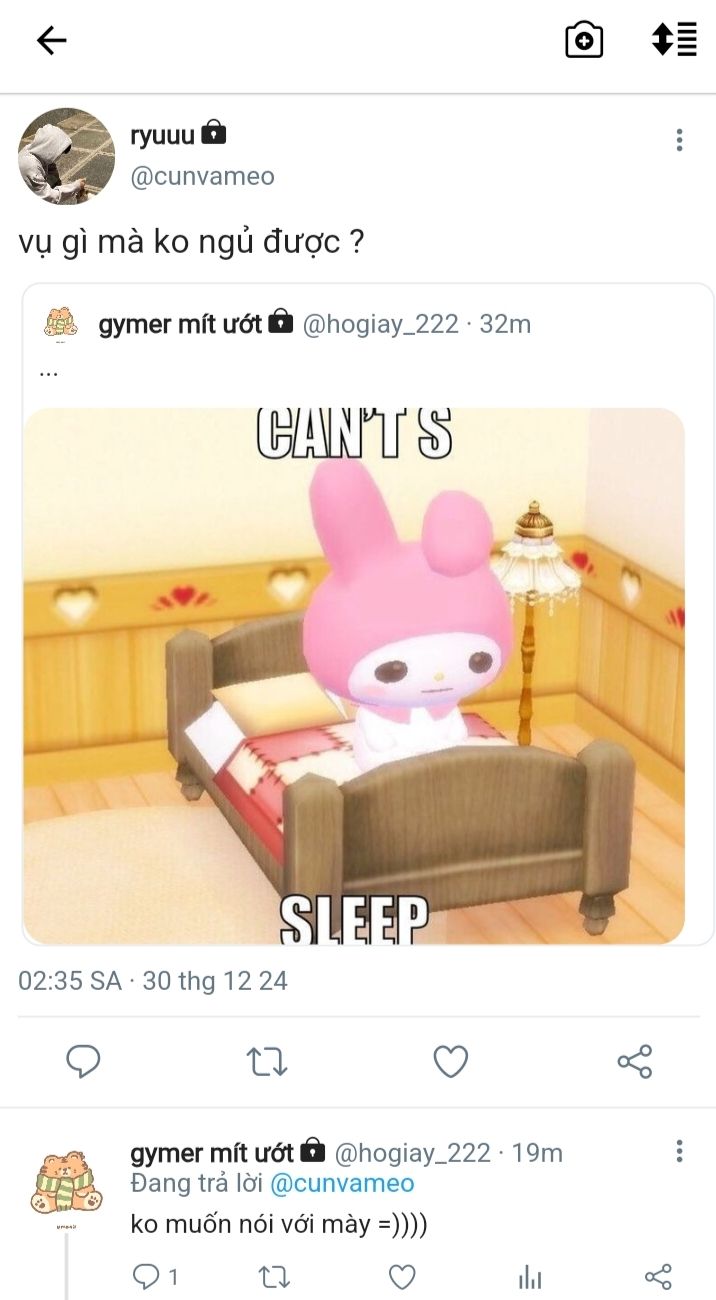Screen dimensions: 716x1300
Task: Tap the camera screenshot icon
Action: (x=584, y=40)
